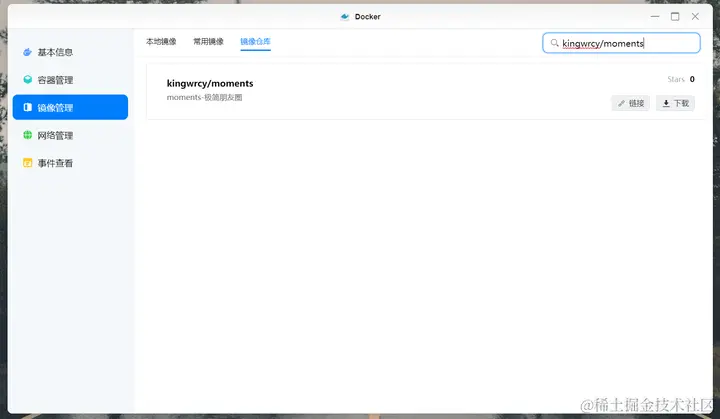The height and width of the screenshot is (419, 720).
Task: Click the Stars 0 count
Action: click(x=681, y=79)
